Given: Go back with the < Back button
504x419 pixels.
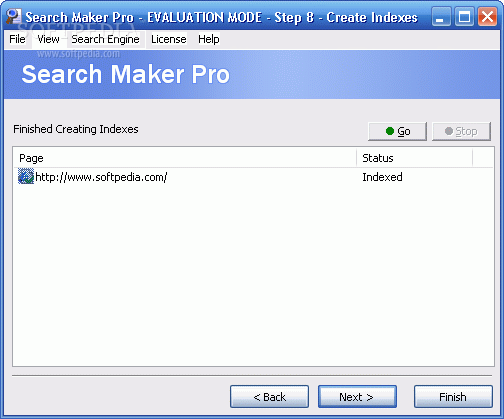Looking at the screenshot, I should click(269, 397).
